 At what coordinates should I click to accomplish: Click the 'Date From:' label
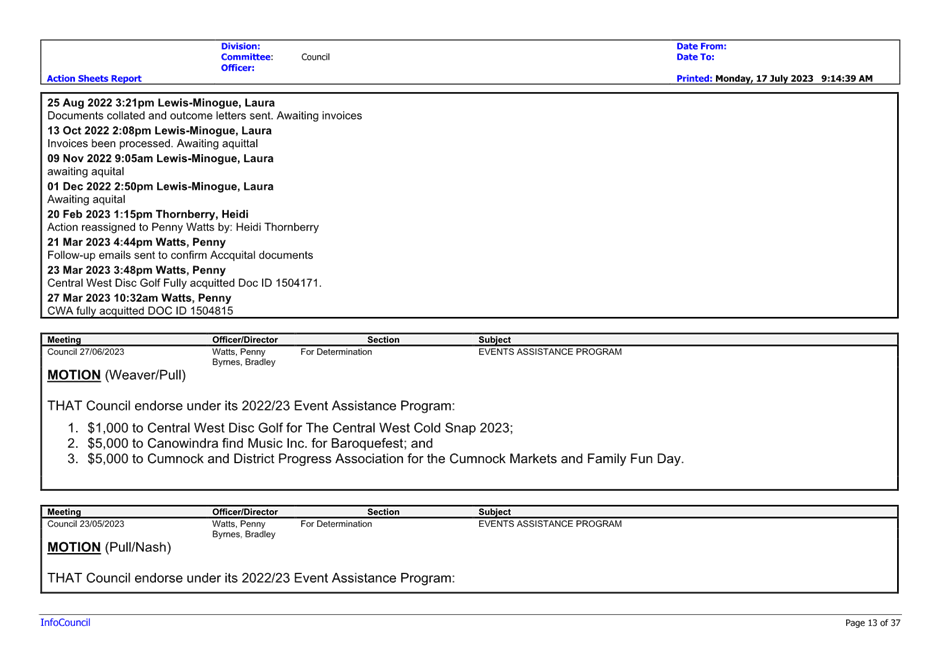(701, 46)
